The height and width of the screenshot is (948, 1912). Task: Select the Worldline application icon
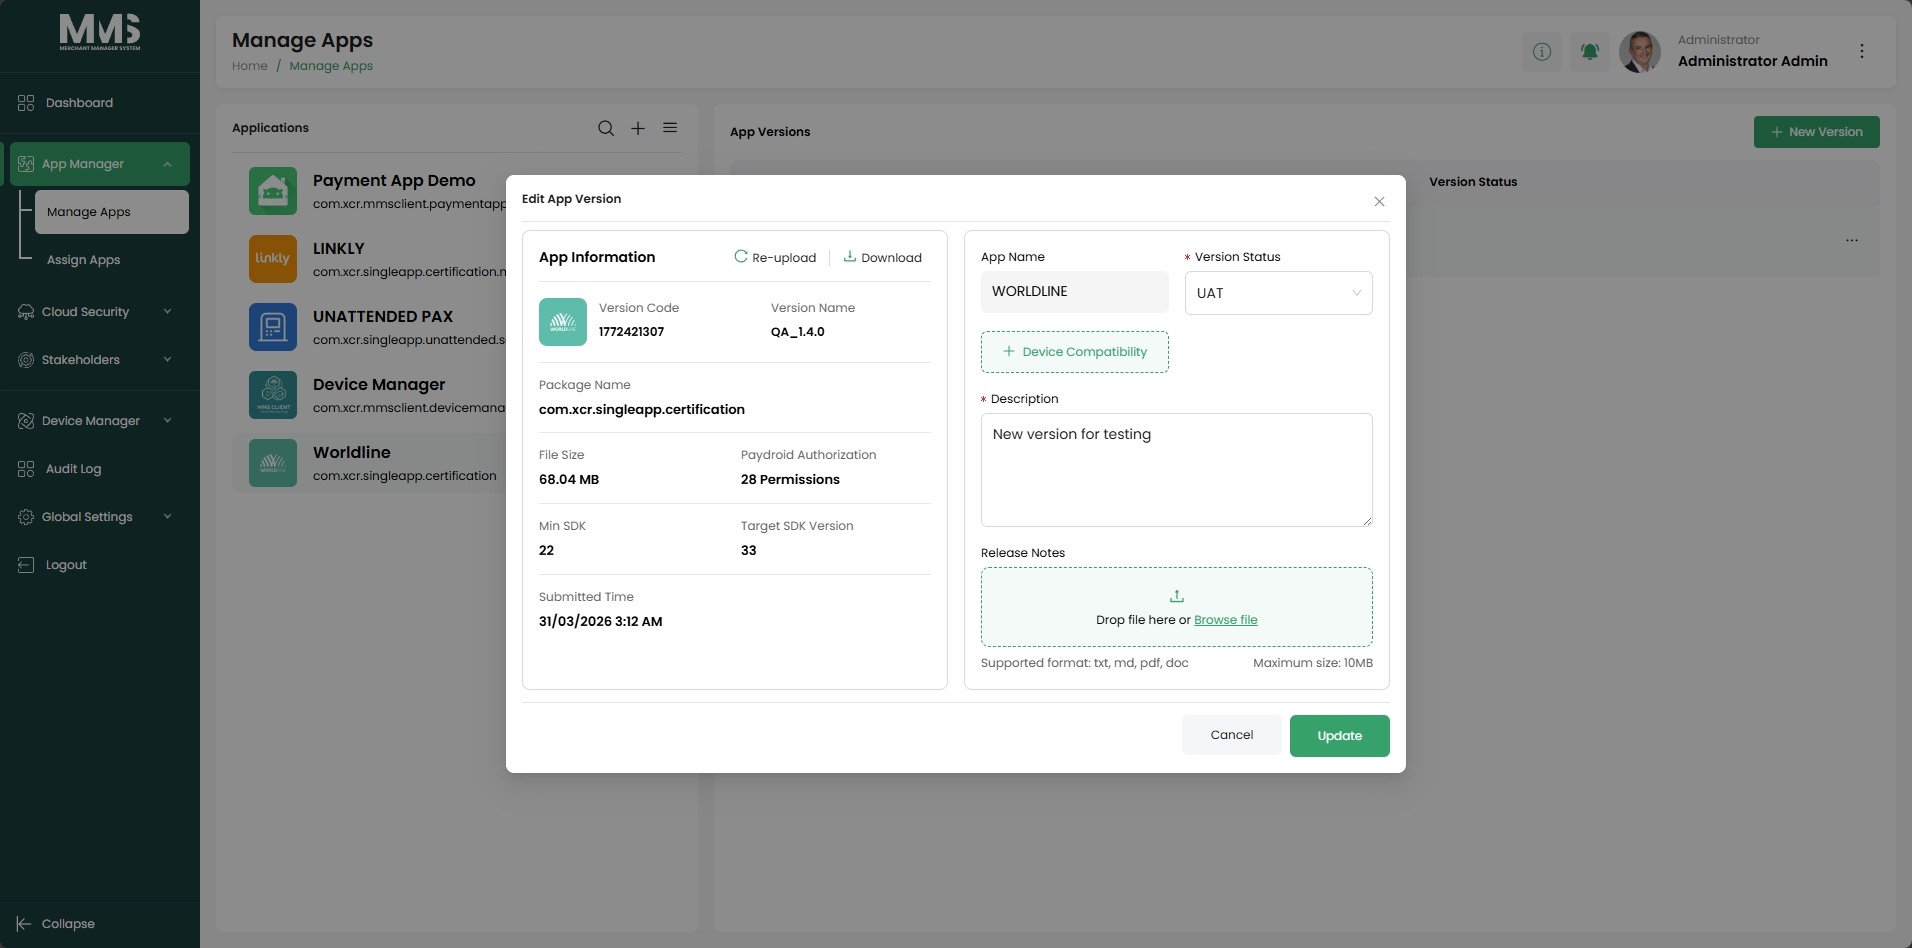click(x=273, y=463)
